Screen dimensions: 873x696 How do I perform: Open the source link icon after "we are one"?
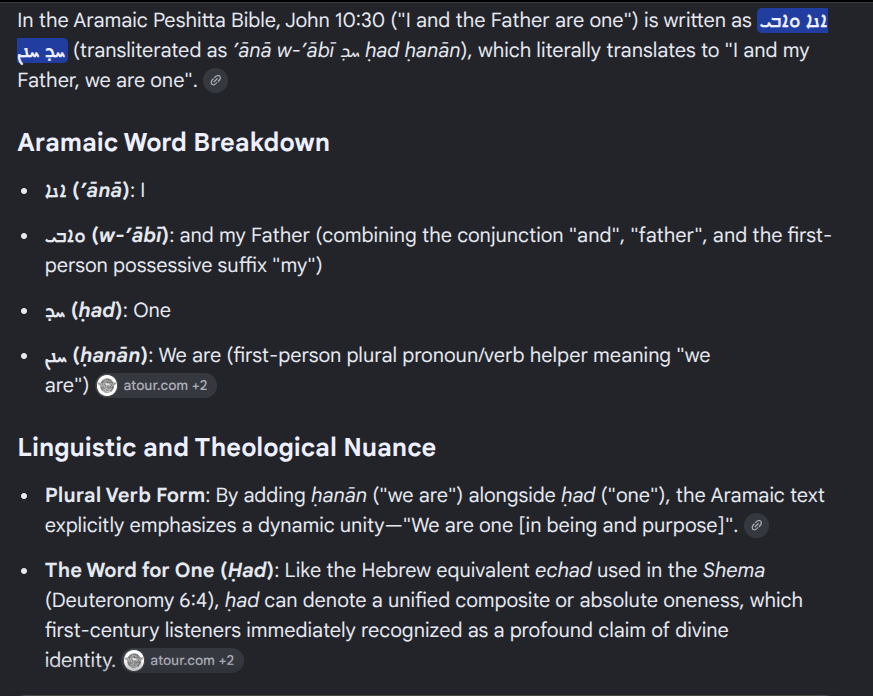coord(215,81)
